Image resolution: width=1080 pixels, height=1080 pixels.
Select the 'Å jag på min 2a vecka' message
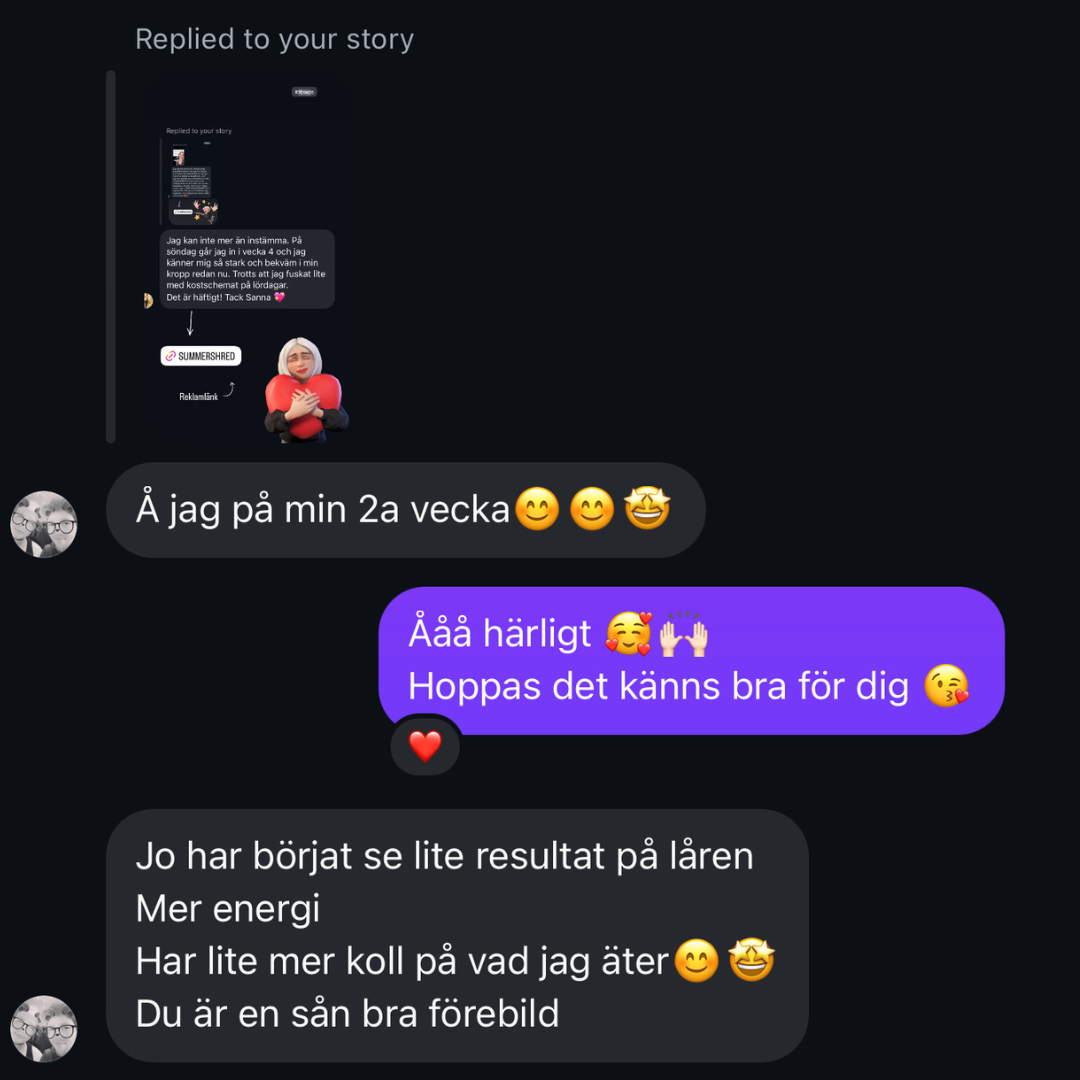coord(406,510)
